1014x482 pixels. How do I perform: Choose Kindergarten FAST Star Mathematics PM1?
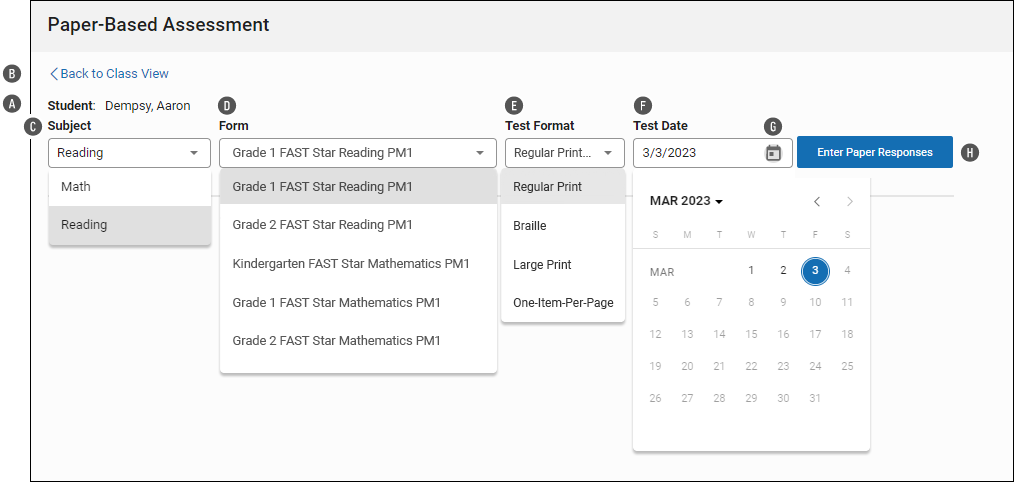click(358, 264)
